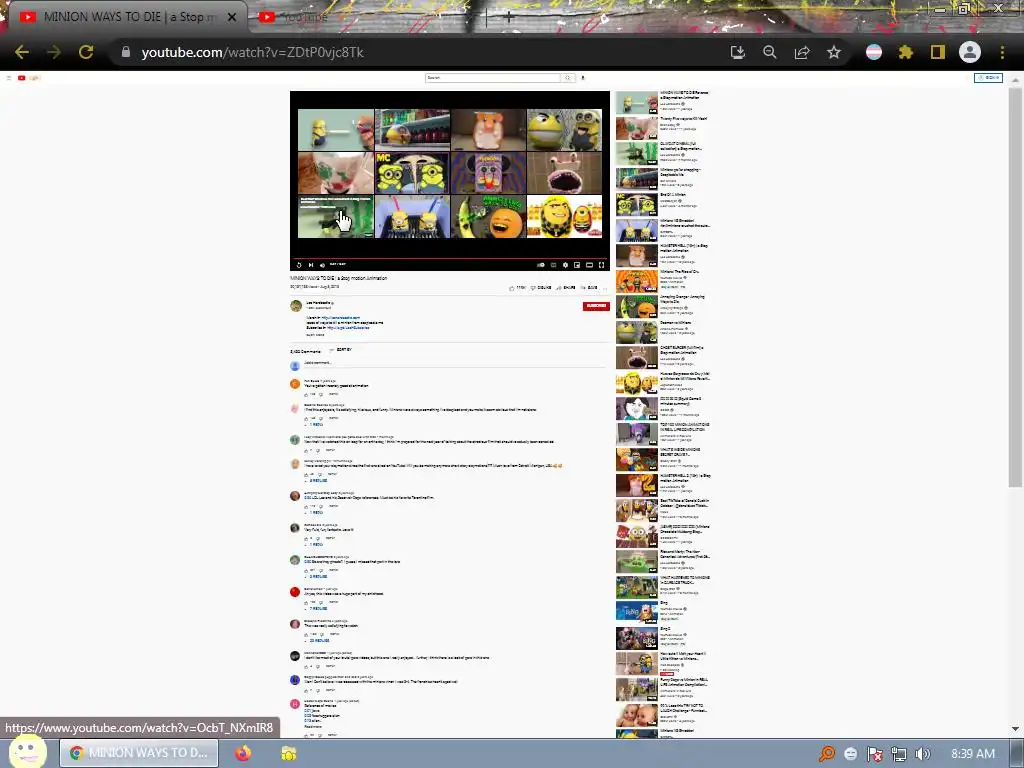Click the voice search microphone
Image resolution: width=1024 pixels, height=768 pixels.
click(583, 78)
